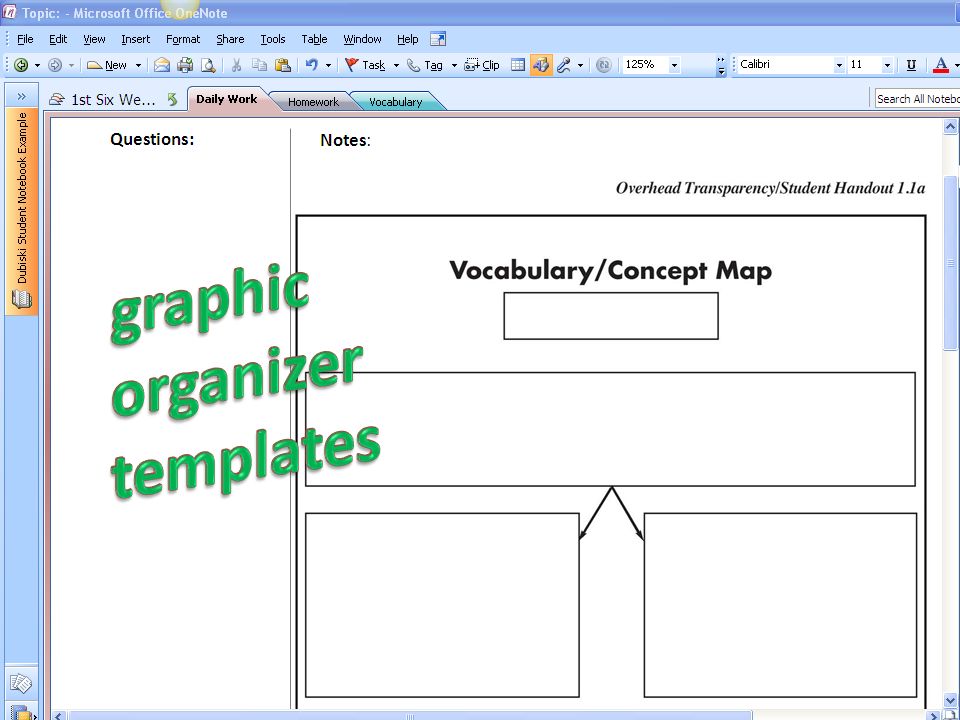Open the Window menu

362,39
